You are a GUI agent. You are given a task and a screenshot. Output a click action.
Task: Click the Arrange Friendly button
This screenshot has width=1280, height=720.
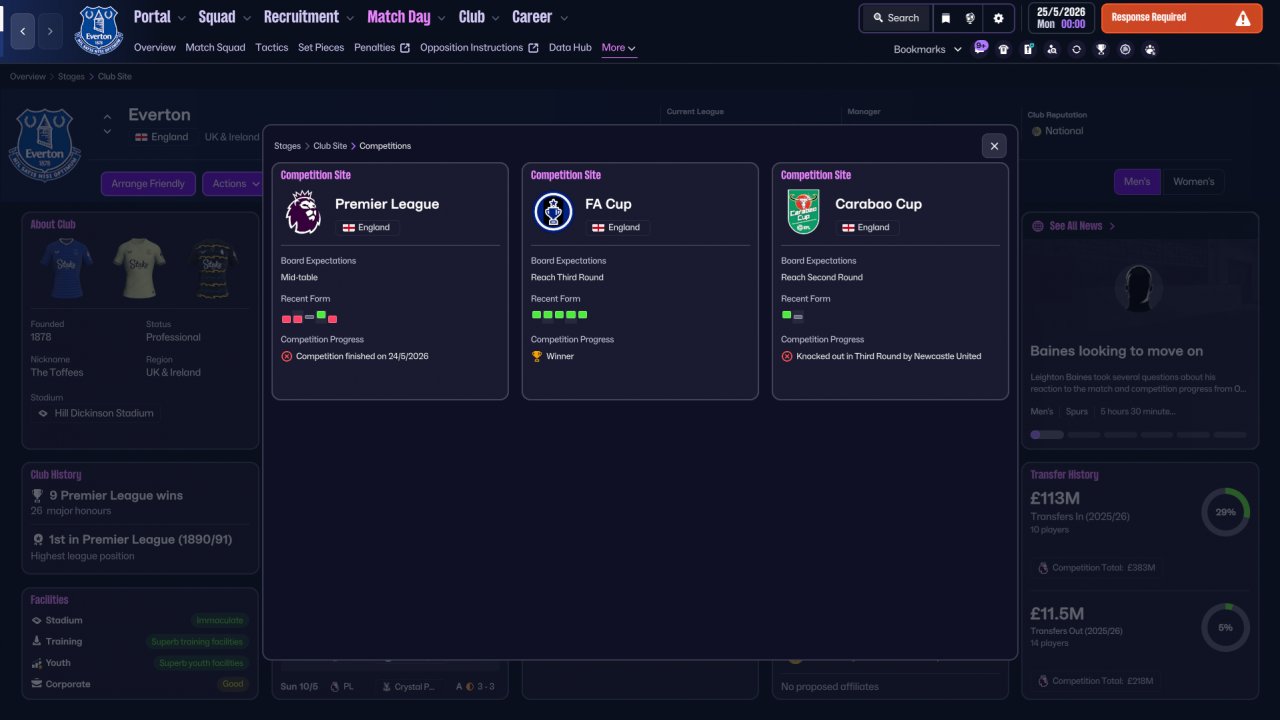coord(148,184)
